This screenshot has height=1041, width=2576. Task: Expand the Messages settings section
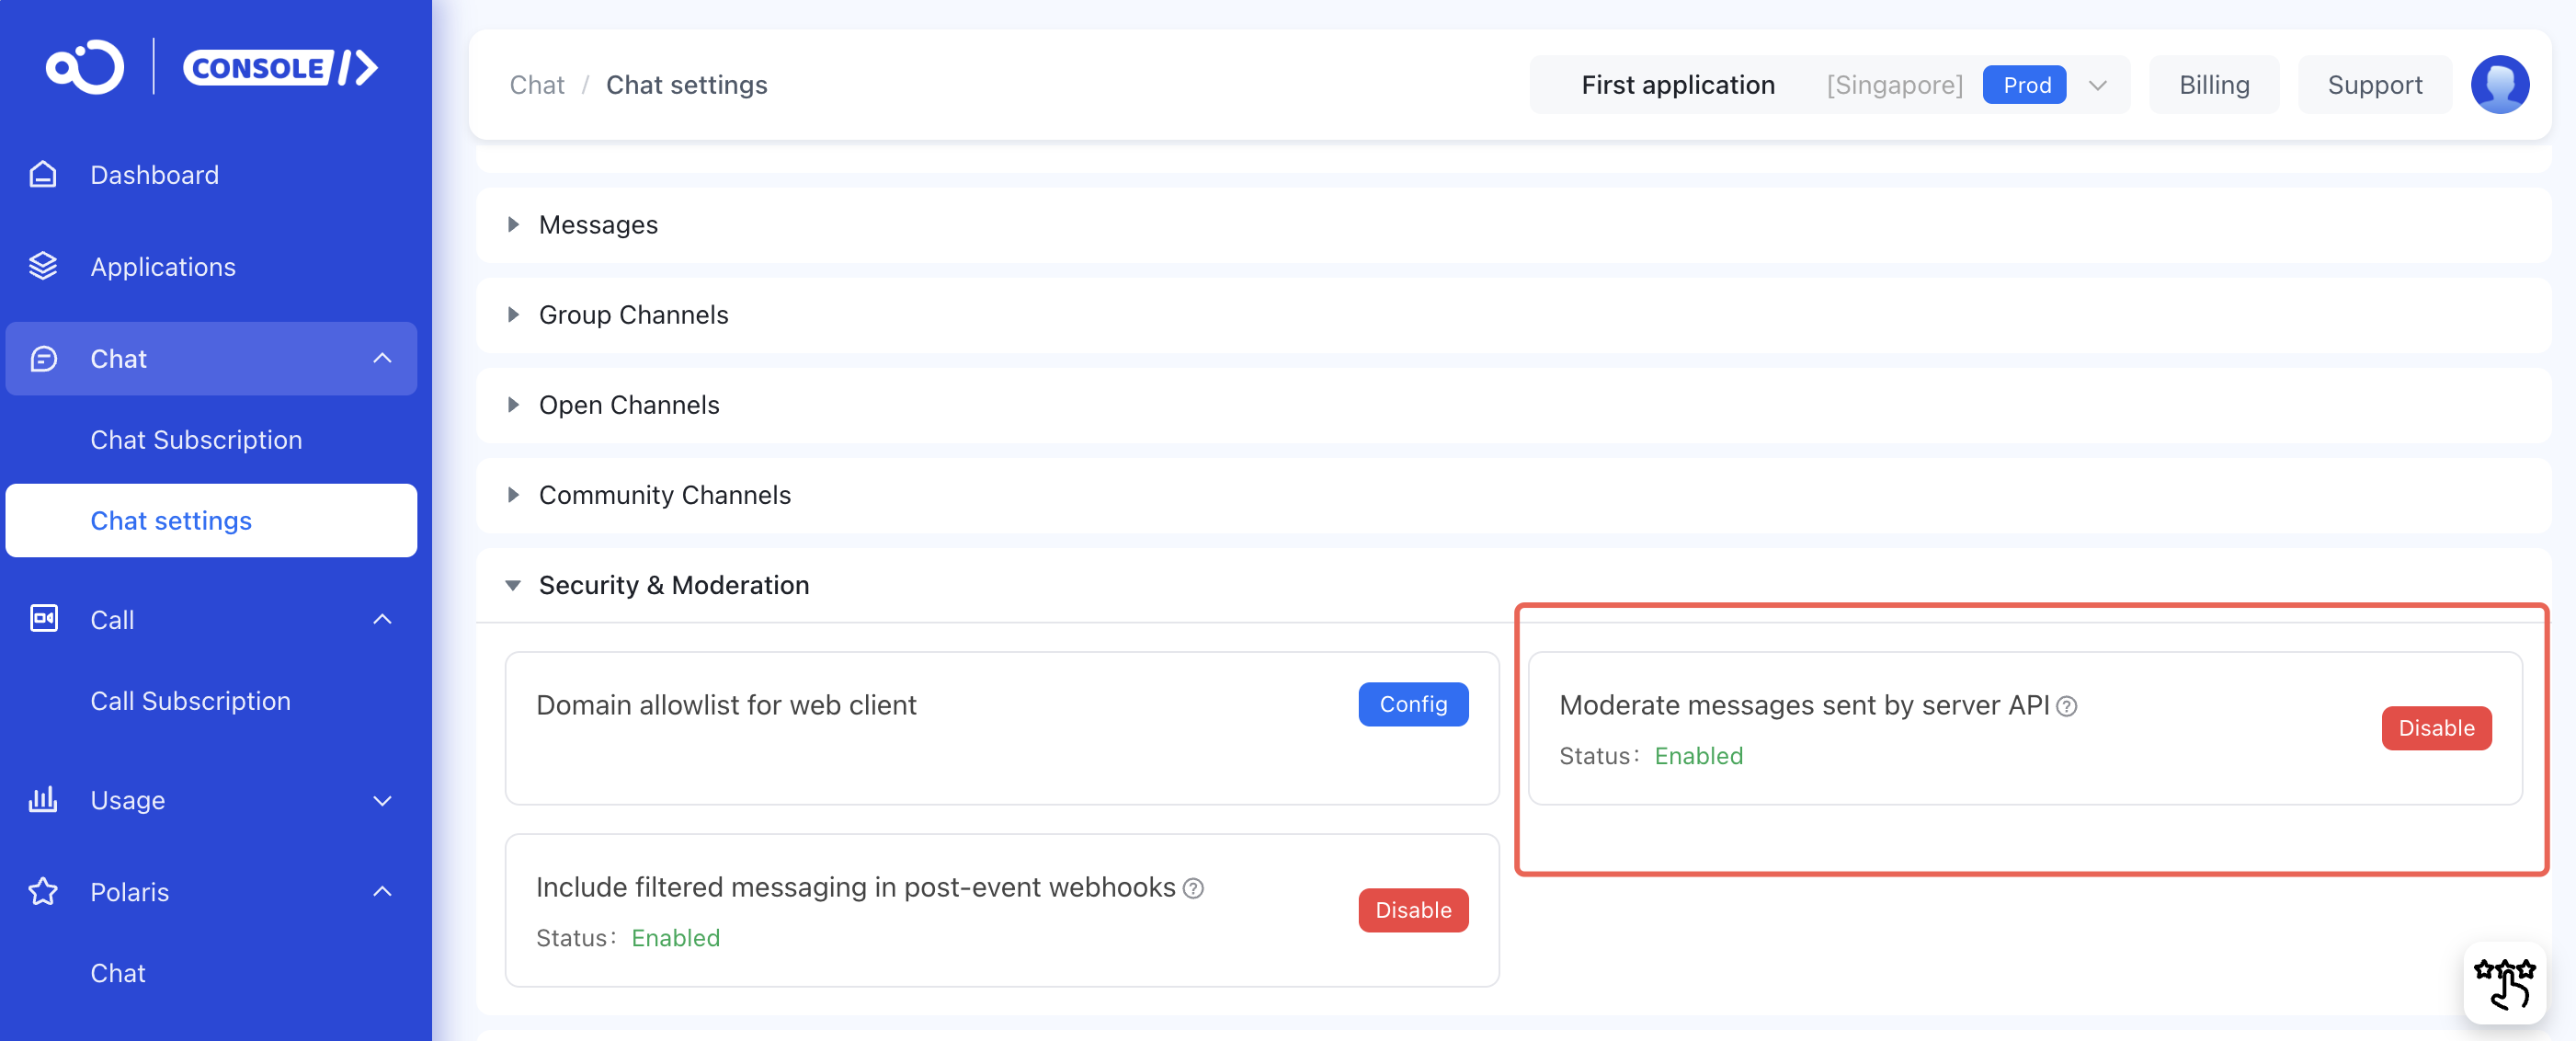point(597,225)
